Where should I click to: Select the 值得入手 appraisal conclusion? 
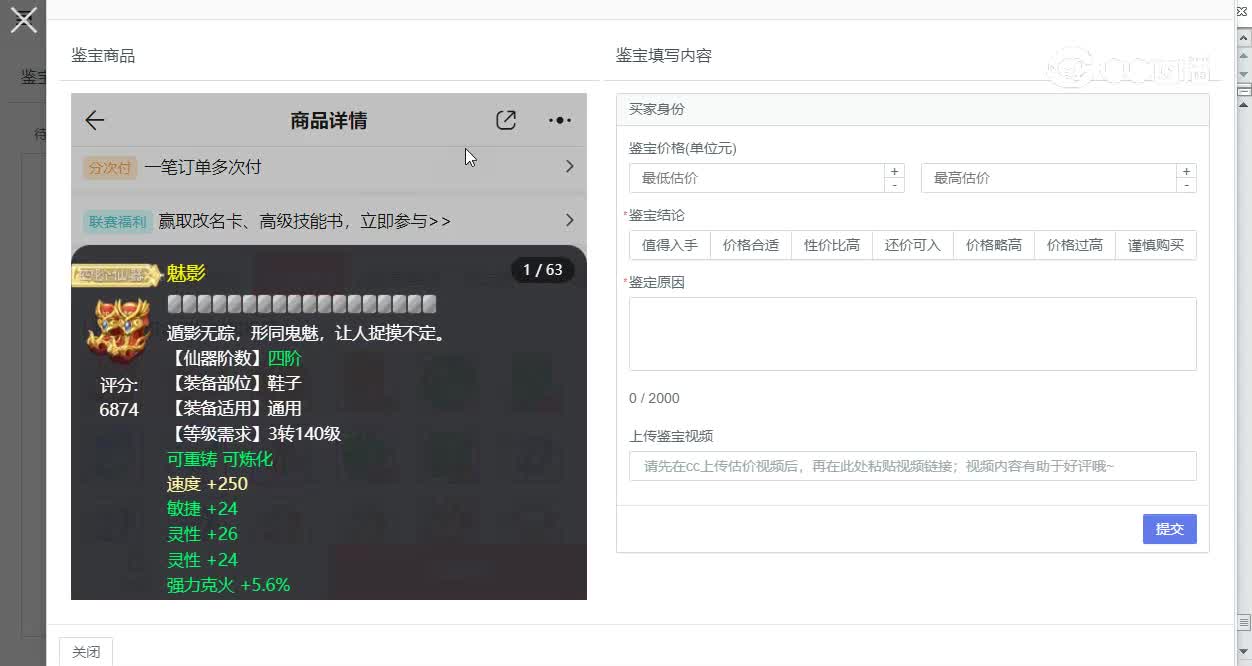pos(668,245)
